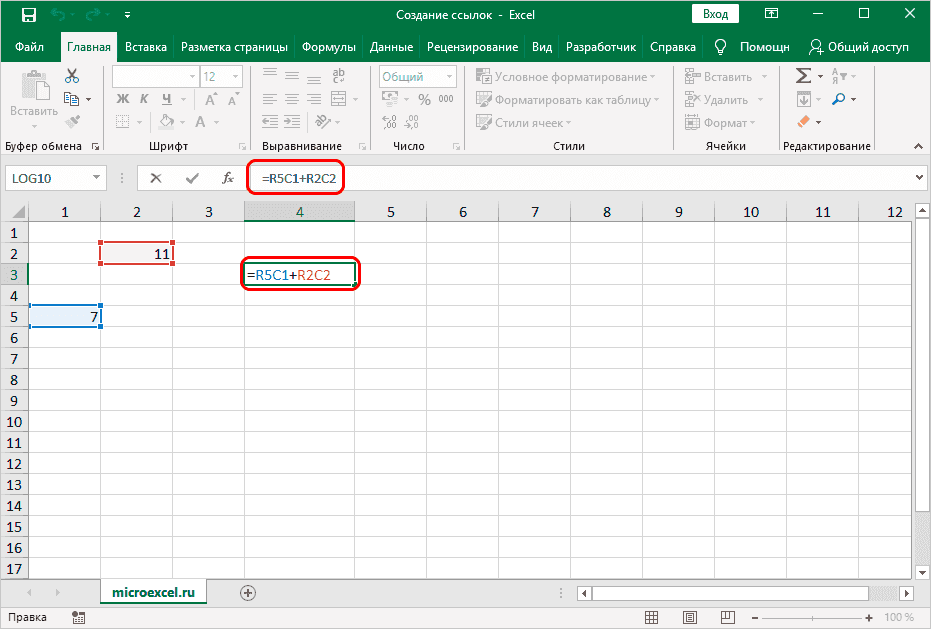Collapse the ribbon

919,146
